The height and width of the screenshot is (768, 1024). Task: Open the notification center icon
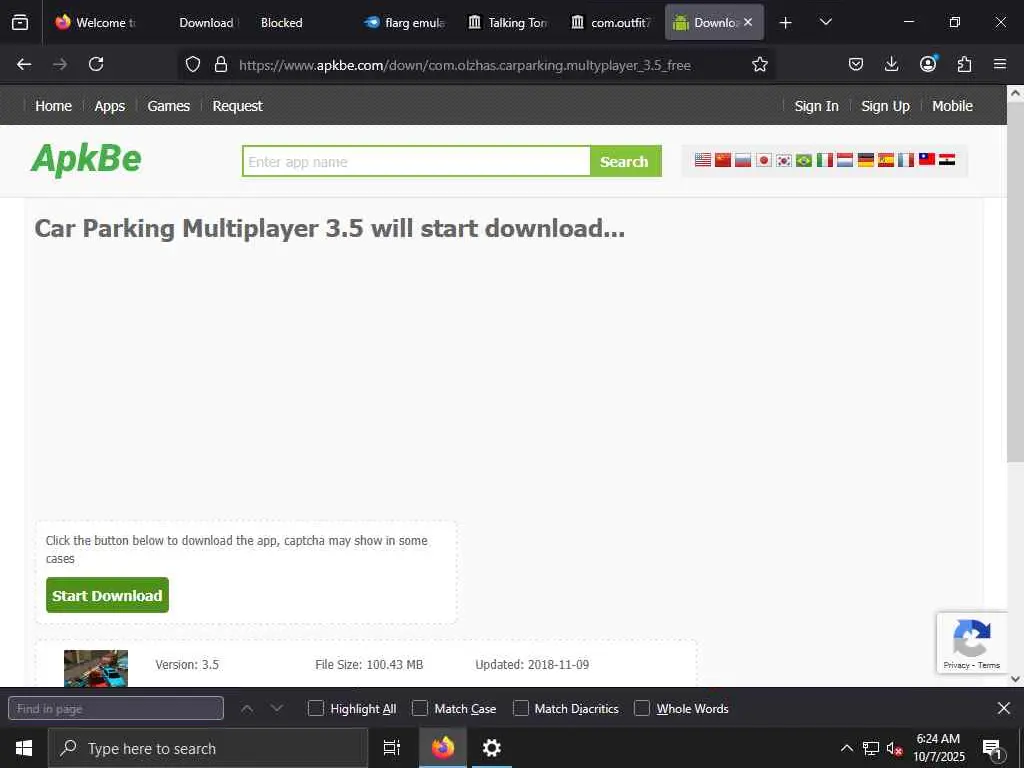click(991, 748)
